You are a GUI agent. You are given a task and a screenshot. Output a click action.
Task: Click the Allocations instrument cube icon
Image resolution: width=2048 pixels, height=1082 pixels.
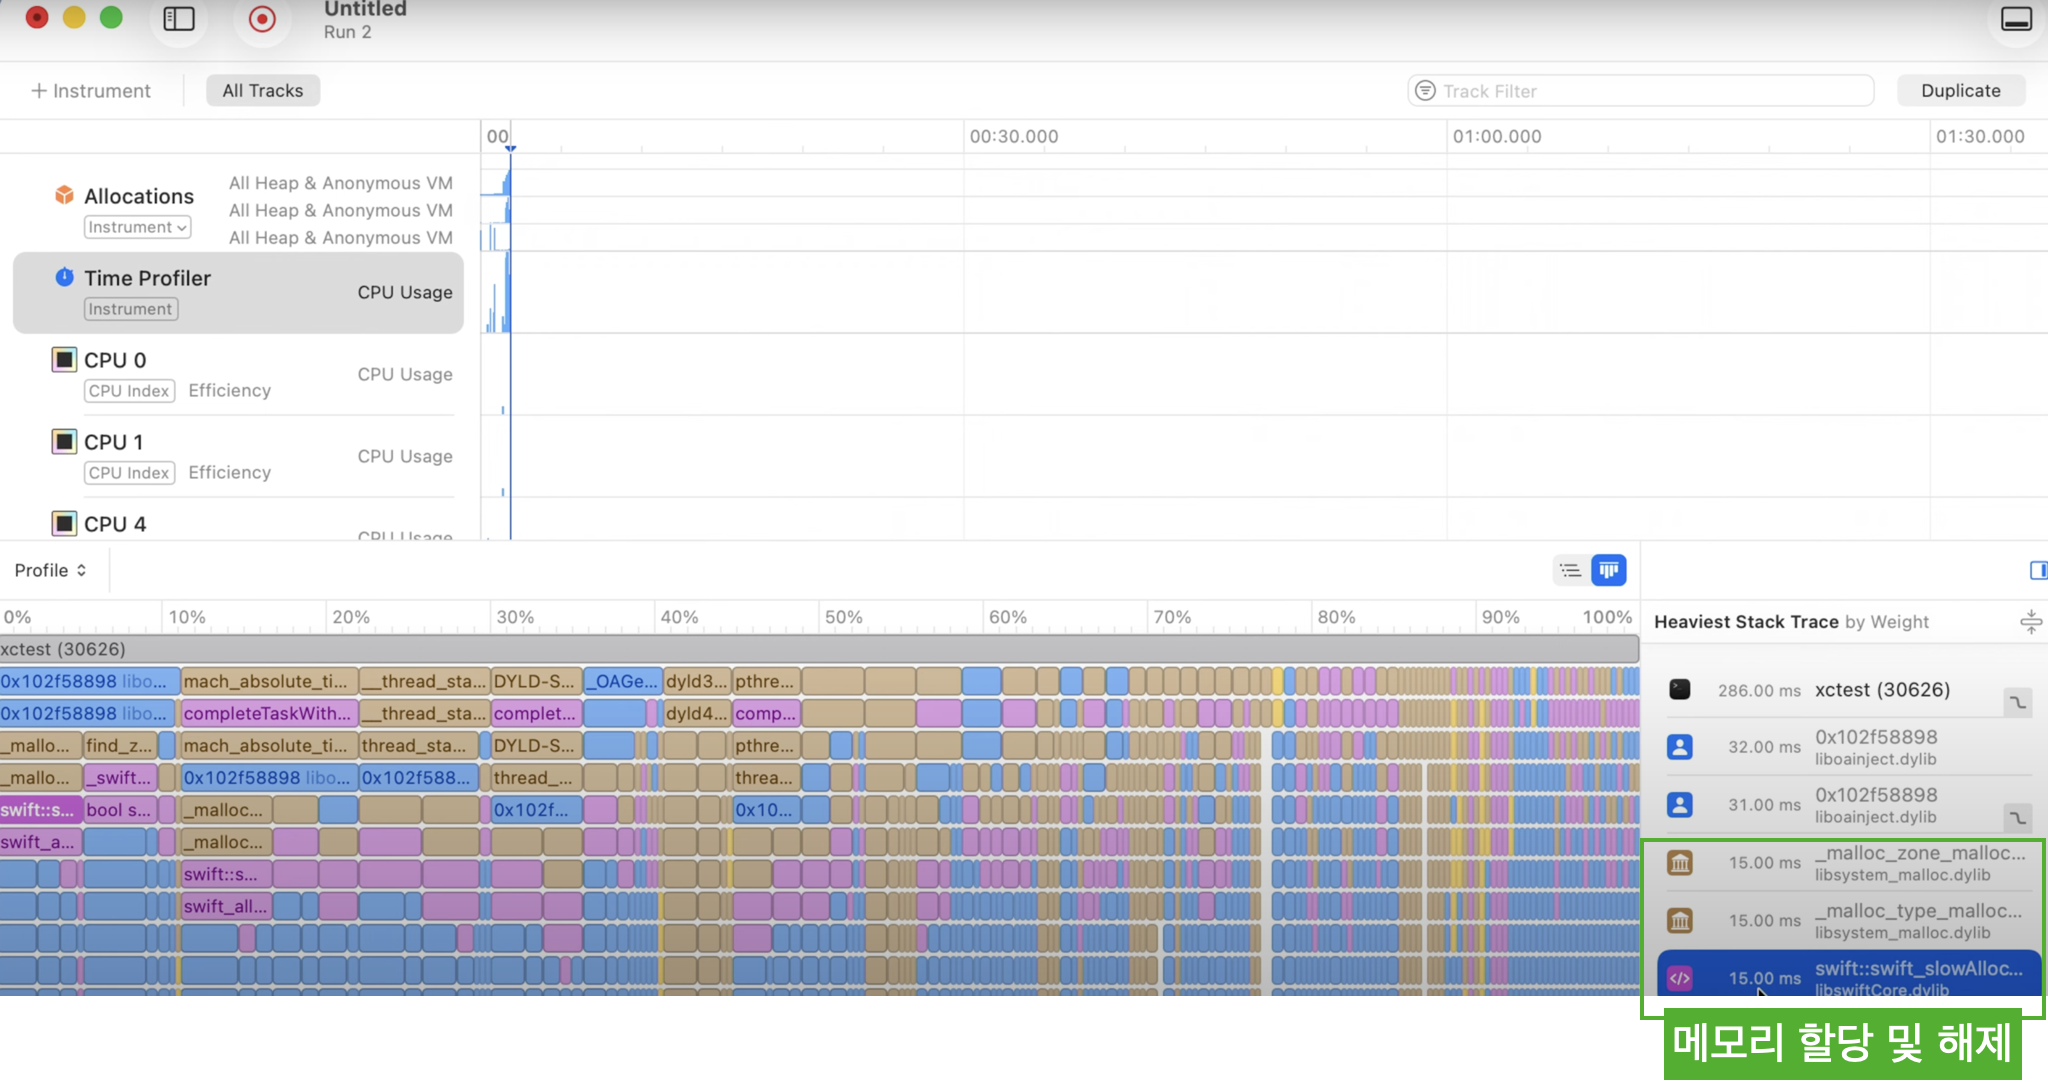[x=64, y=195]
